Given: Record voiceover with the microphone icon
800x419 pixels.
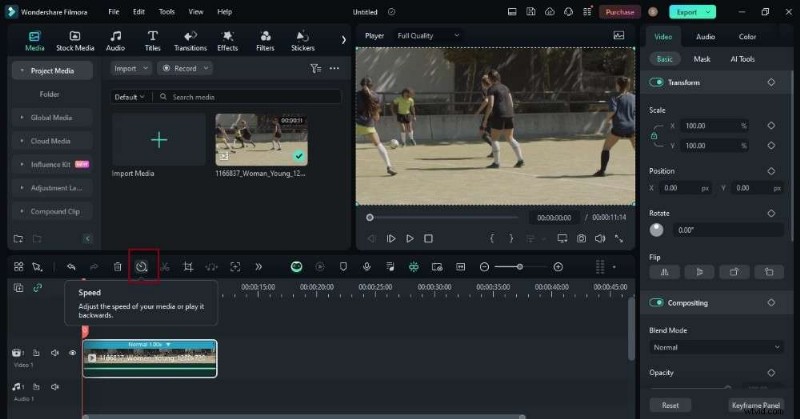Looking at the screenshot, I should click(x=366, y=266).
